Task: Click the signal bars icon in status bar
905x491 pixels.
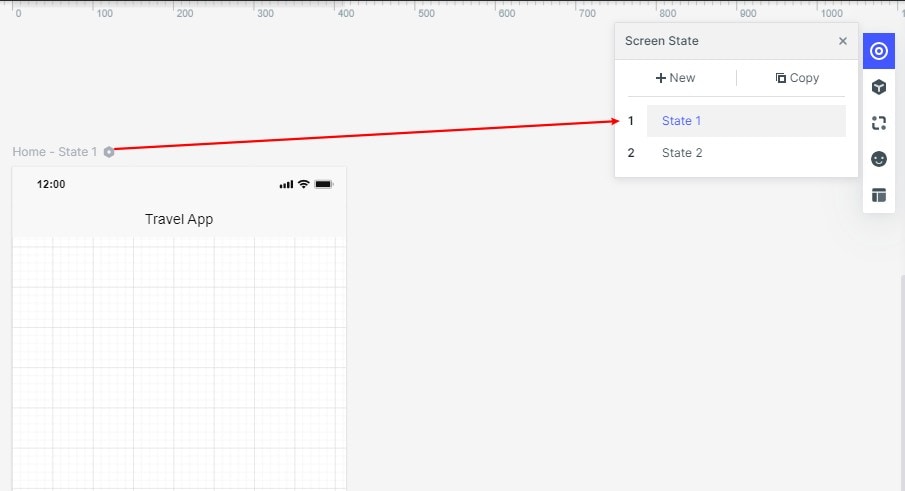Action: tap(286, 184)
